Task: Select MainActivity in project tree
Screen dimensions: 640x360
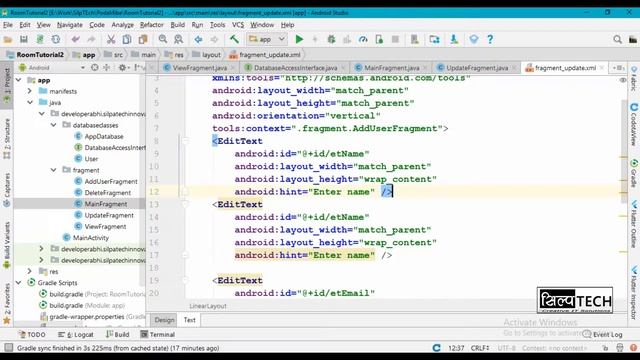Action: (90, 238)
